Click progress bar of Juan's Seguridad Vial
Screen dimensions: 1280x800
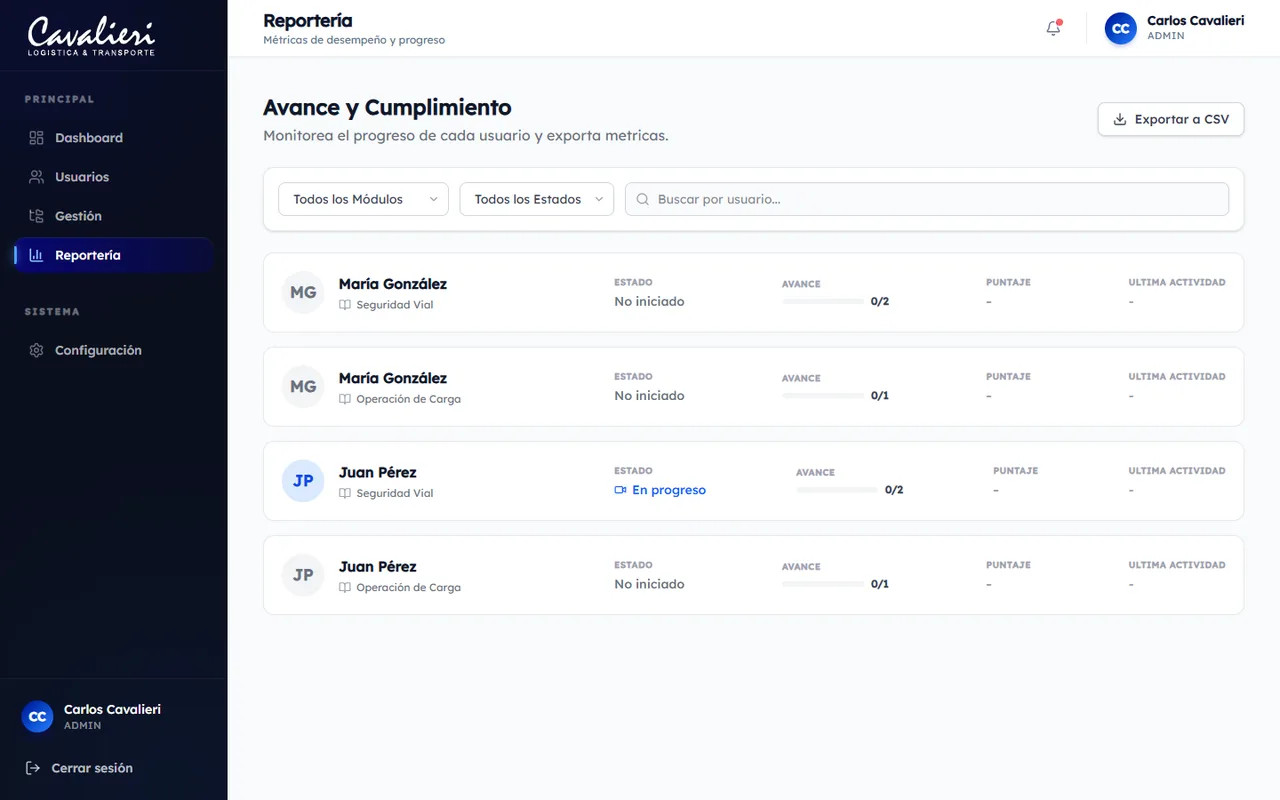click(x=837, y=490)
